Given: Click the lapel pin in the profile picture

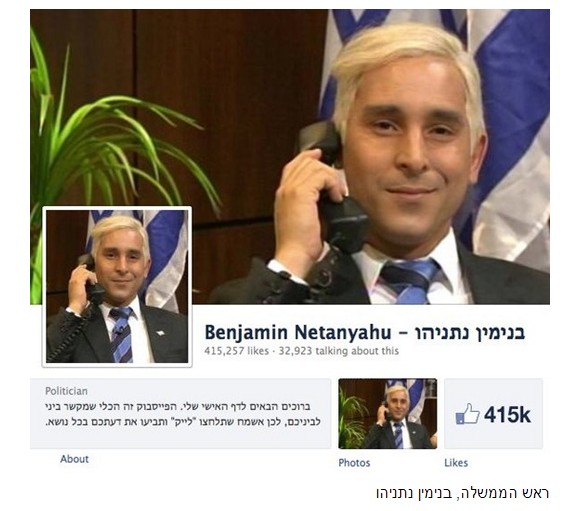Looking at the screenshot, I should 161,332.
